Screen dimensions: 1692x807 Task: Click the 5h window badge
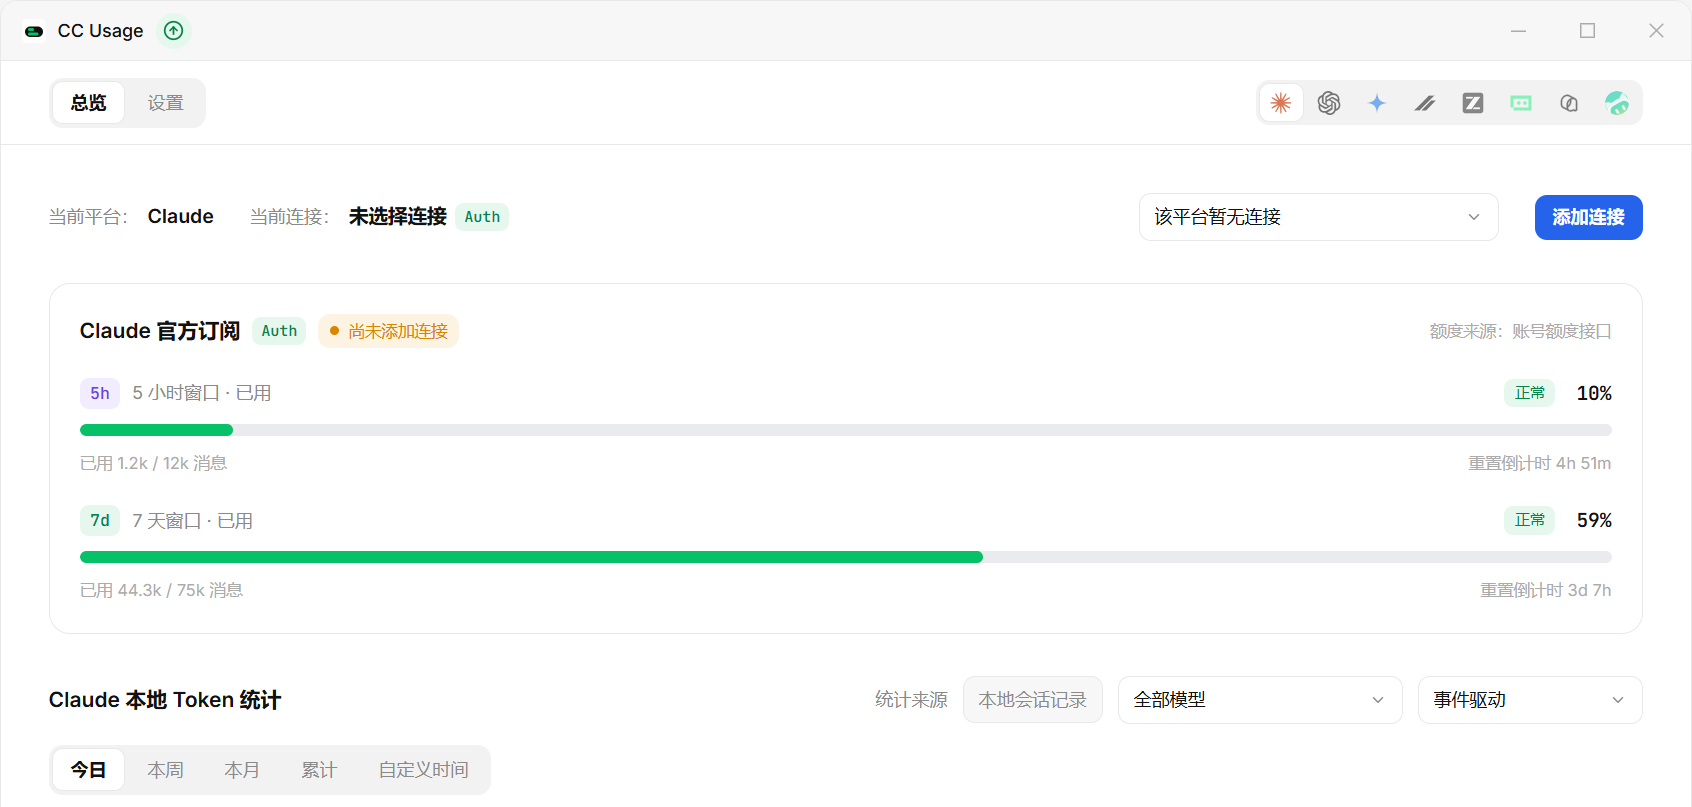(x=100, y=393)
